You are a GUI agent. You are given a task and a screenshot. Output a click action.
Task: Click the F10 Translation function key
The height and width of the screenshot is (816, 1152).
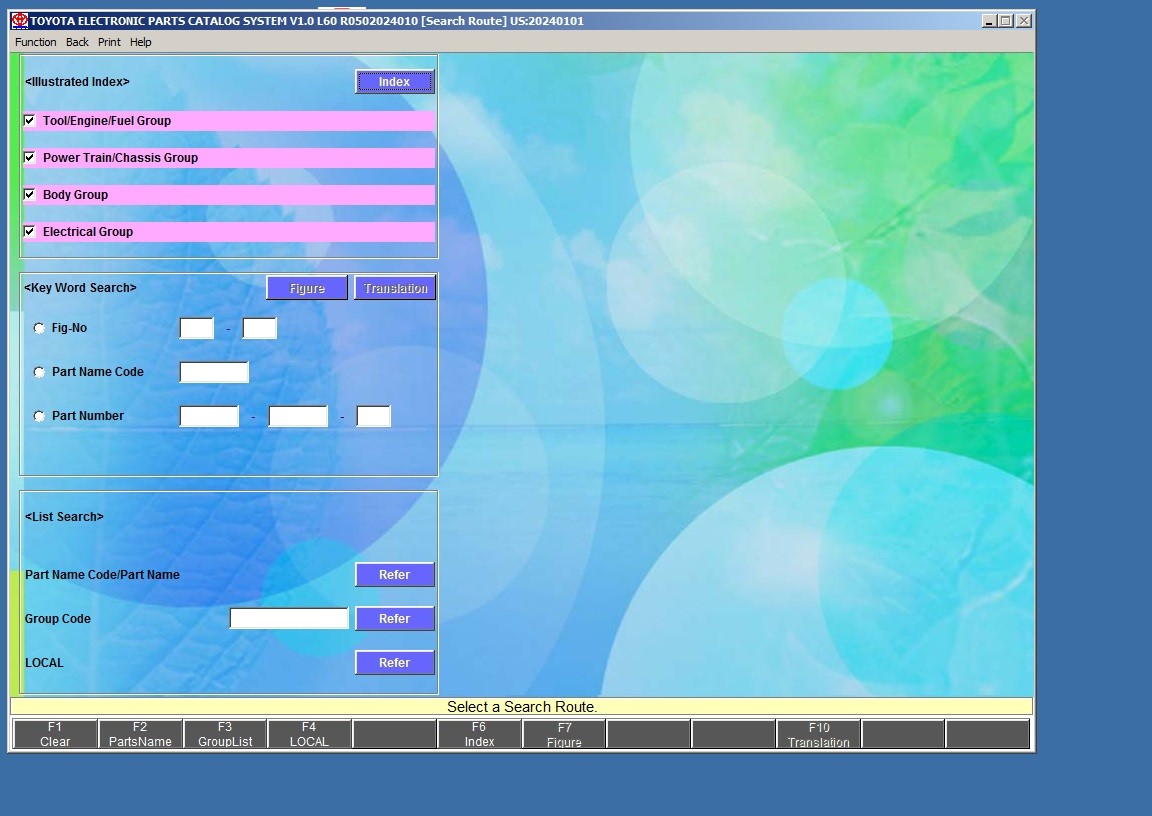click(818, 734)
